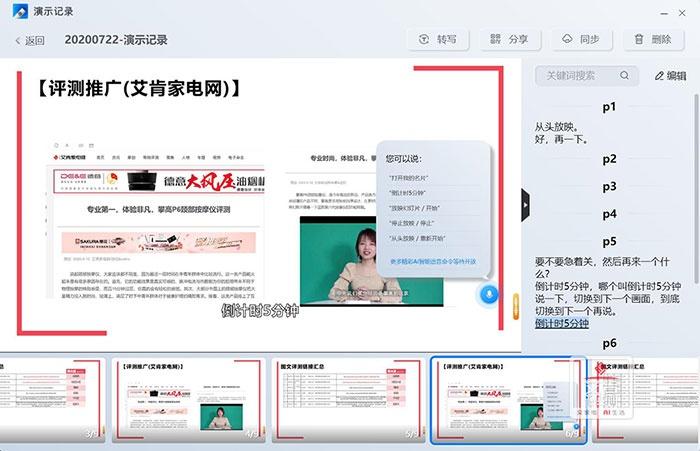The width and height of the screenshot is (700, 451).
Task: Open the highlighted slide thumbnail numbered 6
Action: (508, 400)
